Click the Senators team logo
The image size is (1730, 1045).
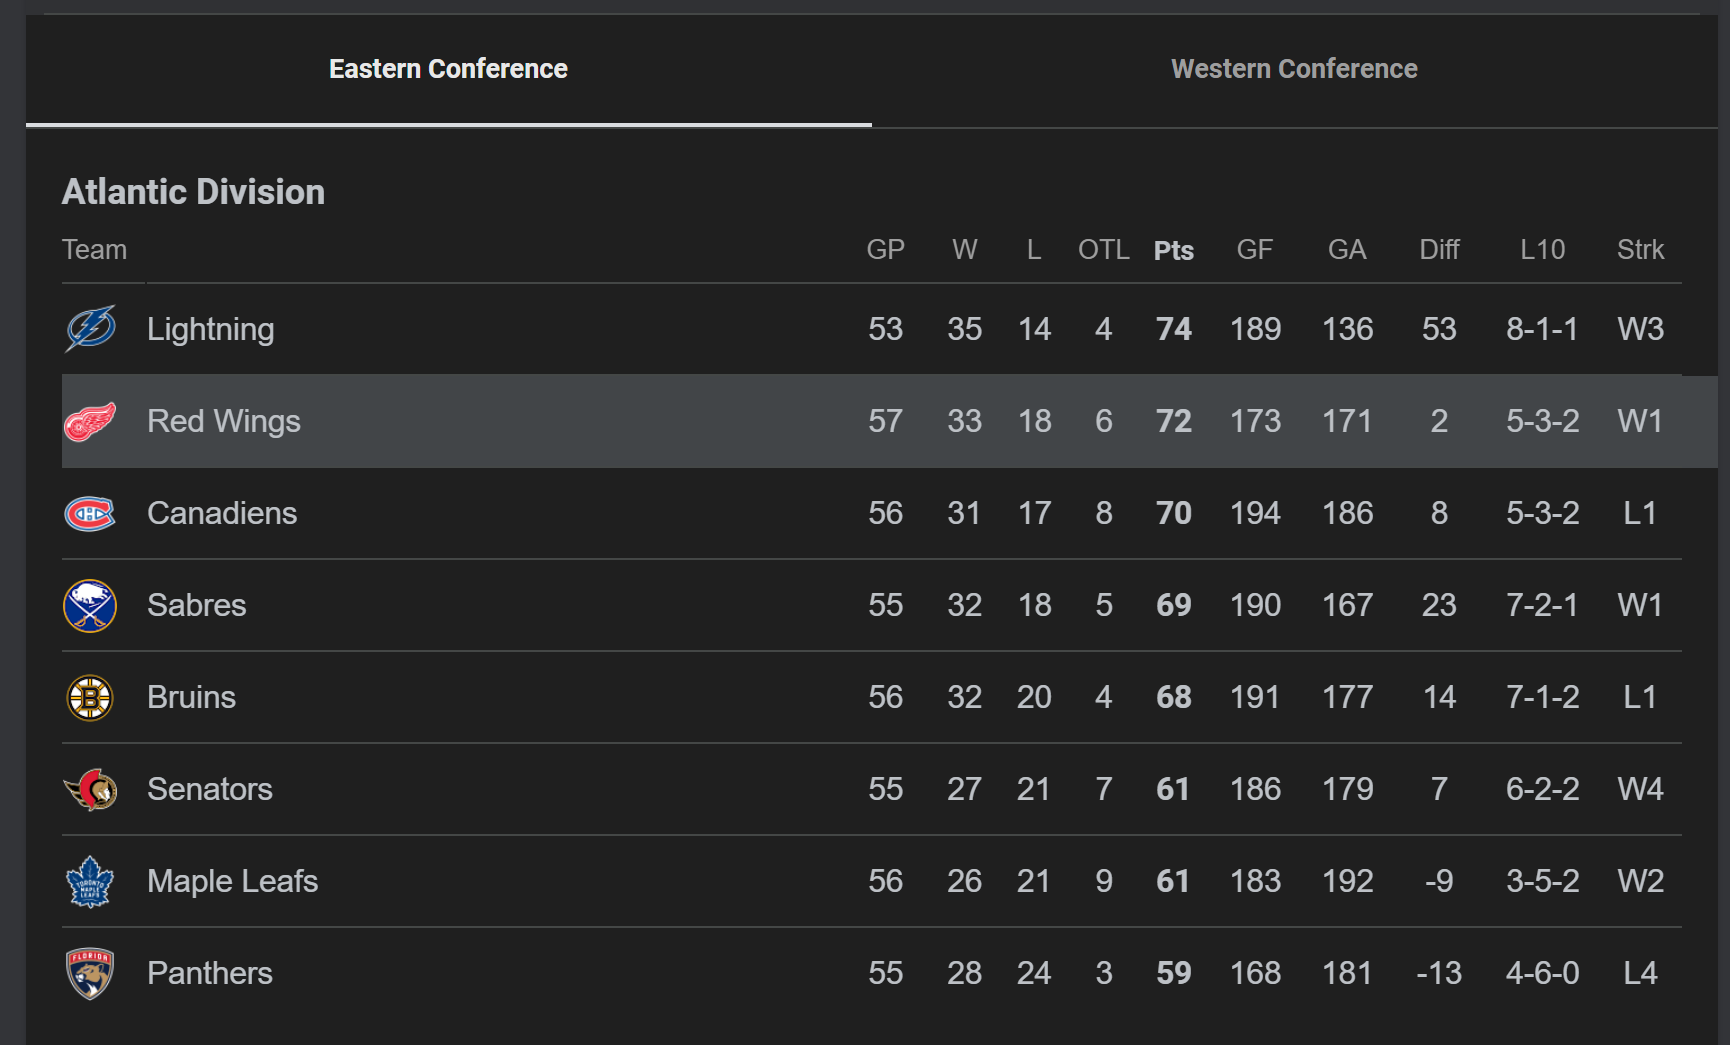pos(90,790)
